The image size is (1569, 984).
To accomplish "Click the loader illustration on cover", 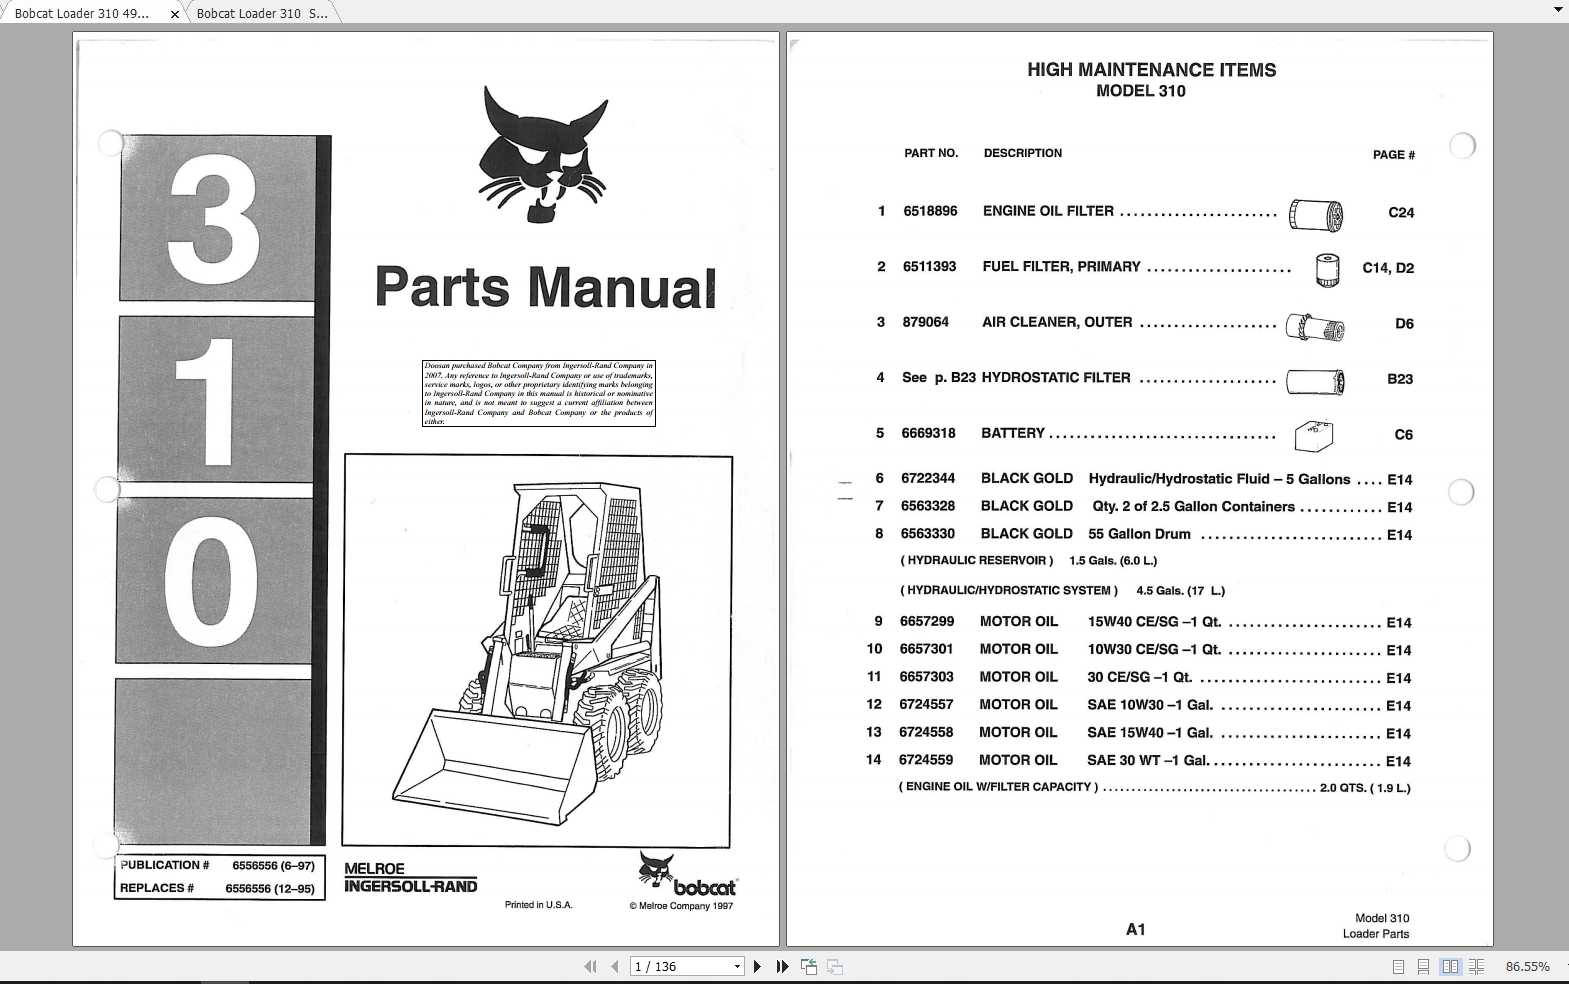I will click(537, 651).
